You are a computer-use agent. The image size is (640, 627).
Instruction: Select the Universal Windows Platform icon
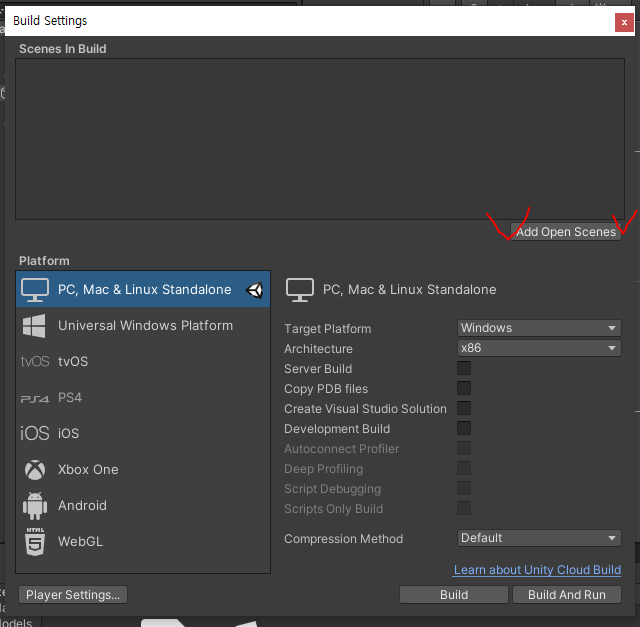[x=34, y=326]
